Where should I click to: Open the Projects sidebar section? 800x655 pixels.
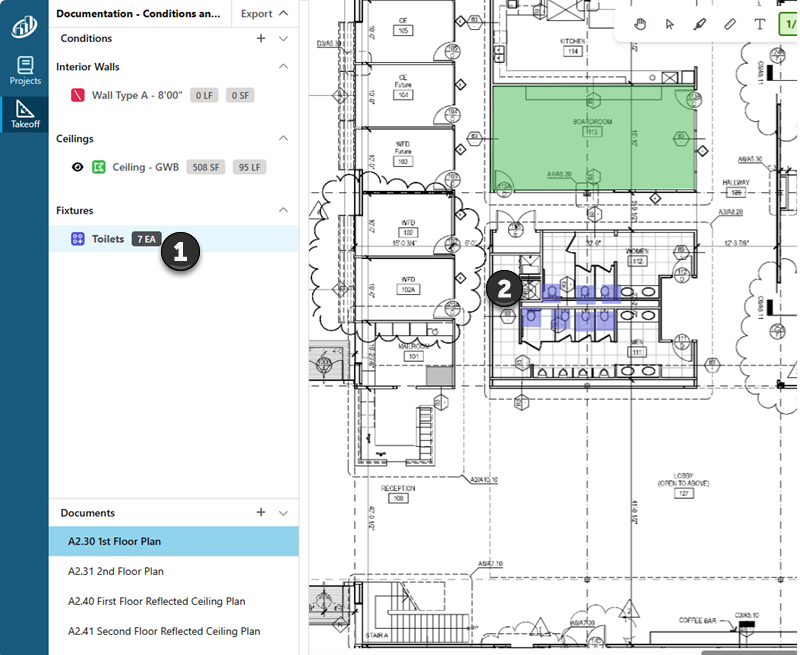pos(24,70)
